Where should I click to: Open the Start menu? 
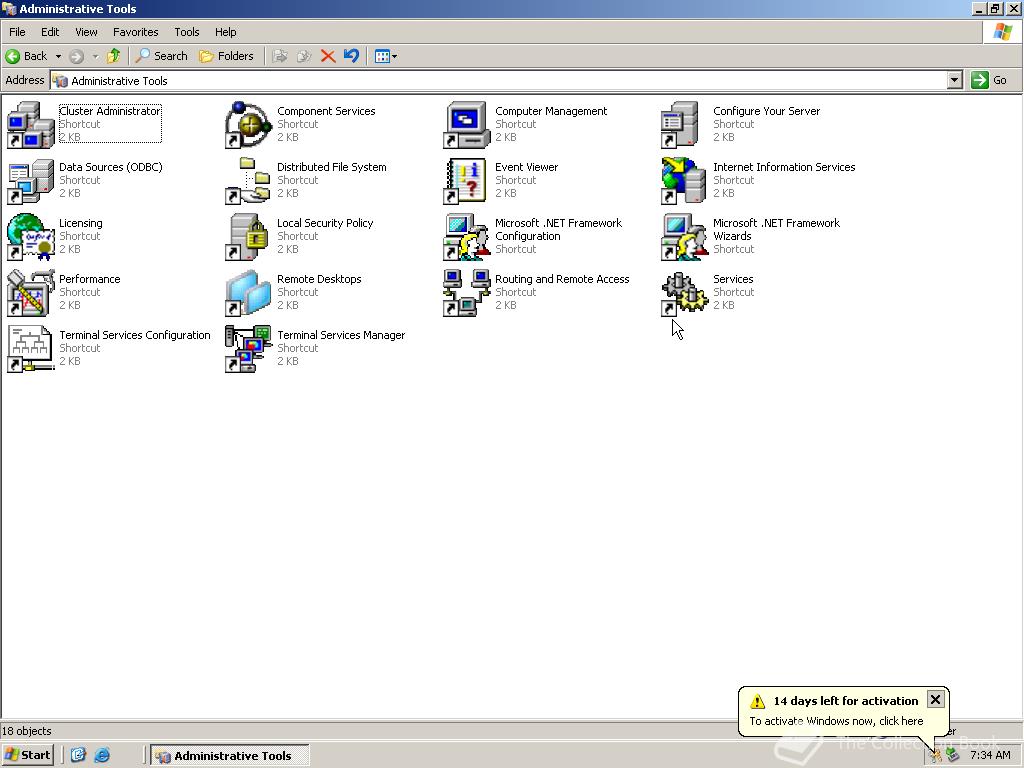(27, 755)
